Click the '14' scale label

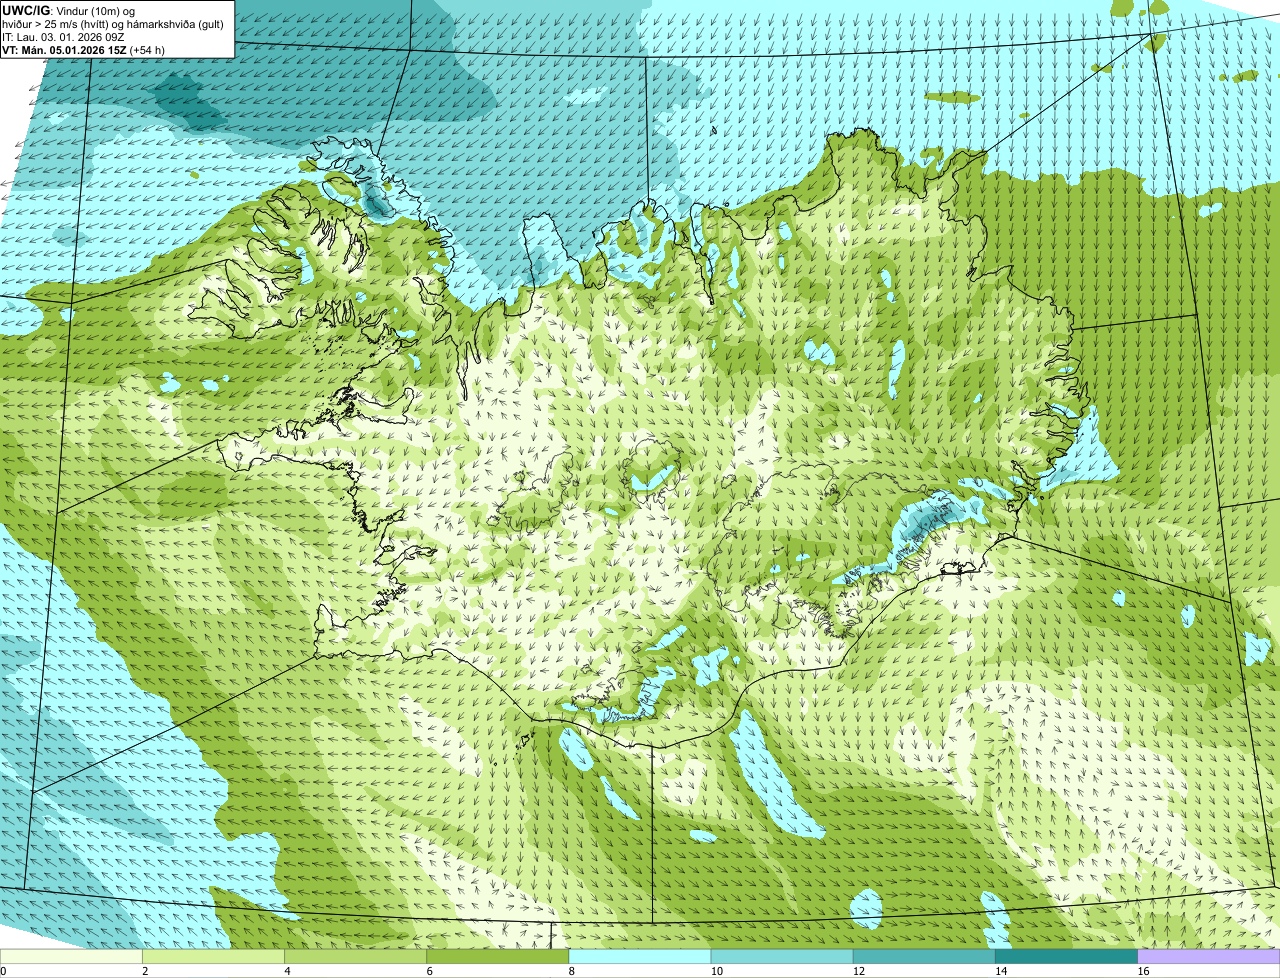coord(1001,971)
